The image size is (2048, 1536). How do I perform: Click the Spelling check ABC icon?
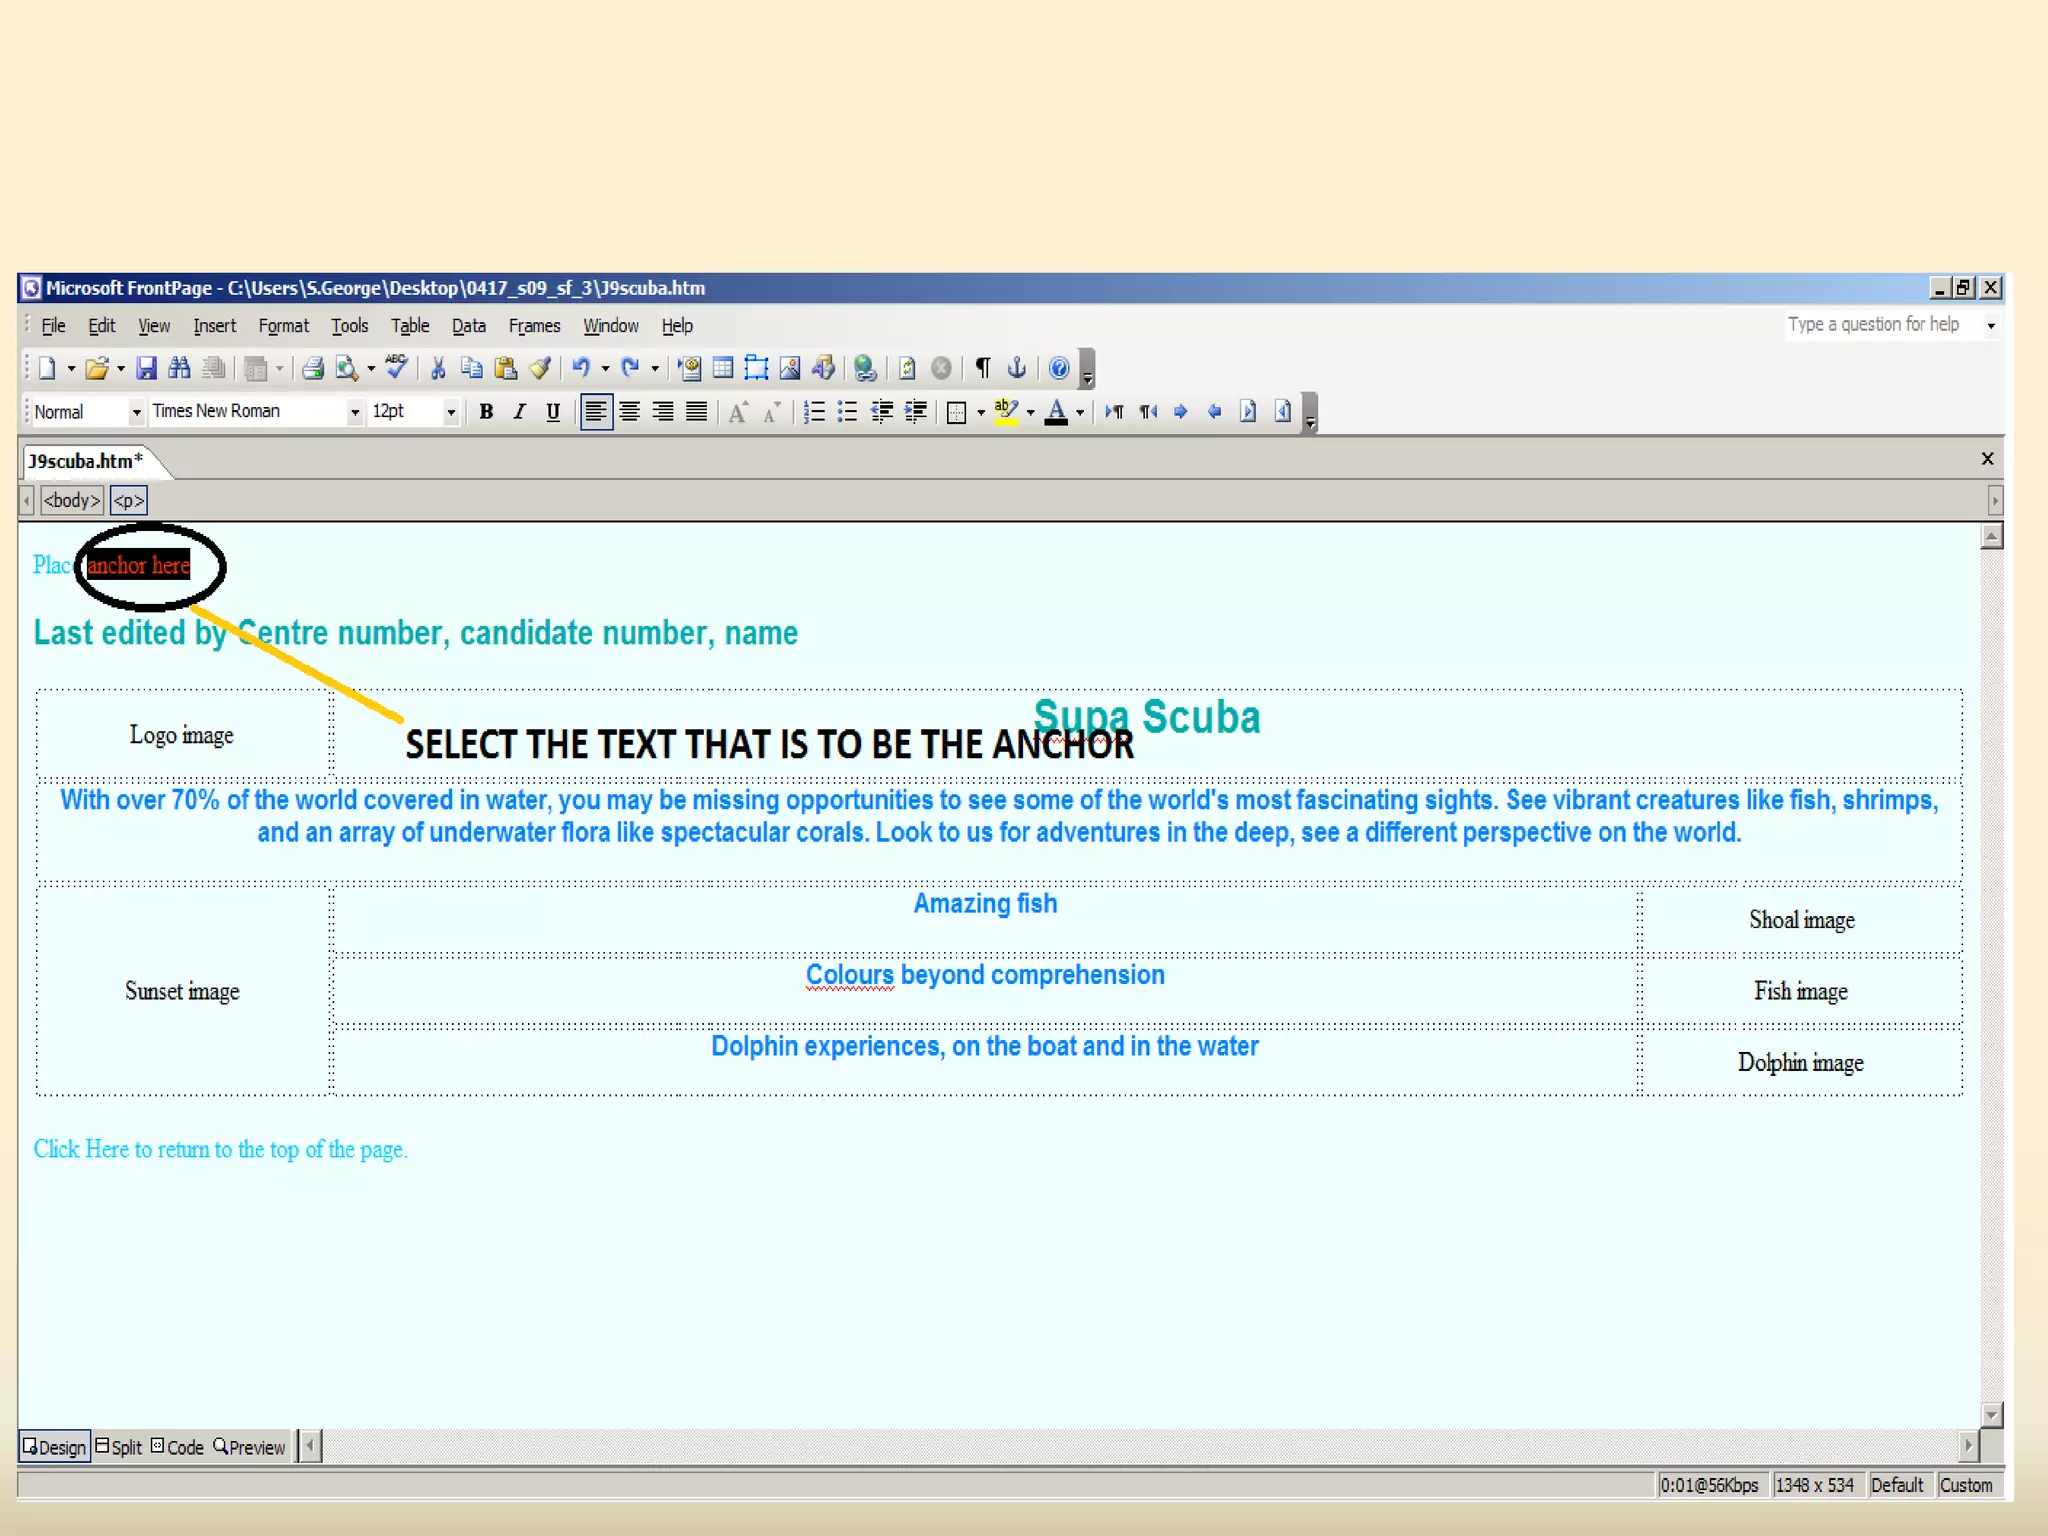[x=396, y=366]
